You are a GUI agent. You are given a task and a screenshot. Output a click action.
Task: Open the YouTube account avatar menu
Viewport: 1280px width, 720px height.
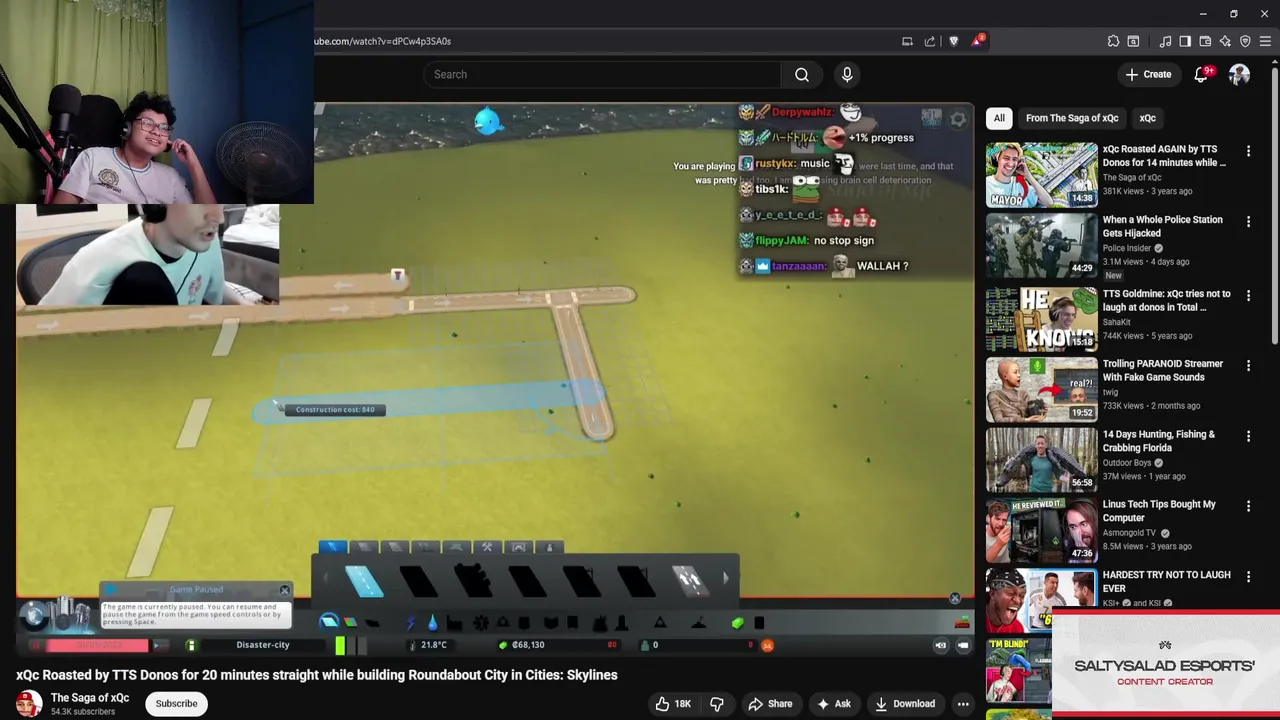[1239, 74]
